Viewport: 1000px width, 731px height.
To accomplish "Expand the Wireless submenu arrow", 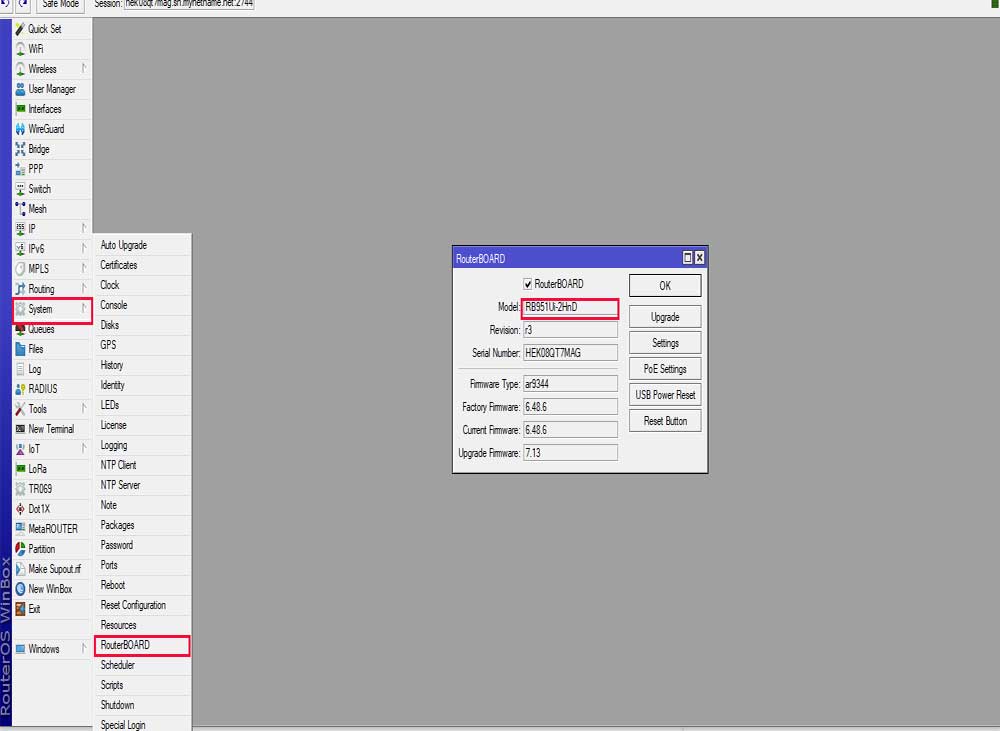I will tap(84, 68).
